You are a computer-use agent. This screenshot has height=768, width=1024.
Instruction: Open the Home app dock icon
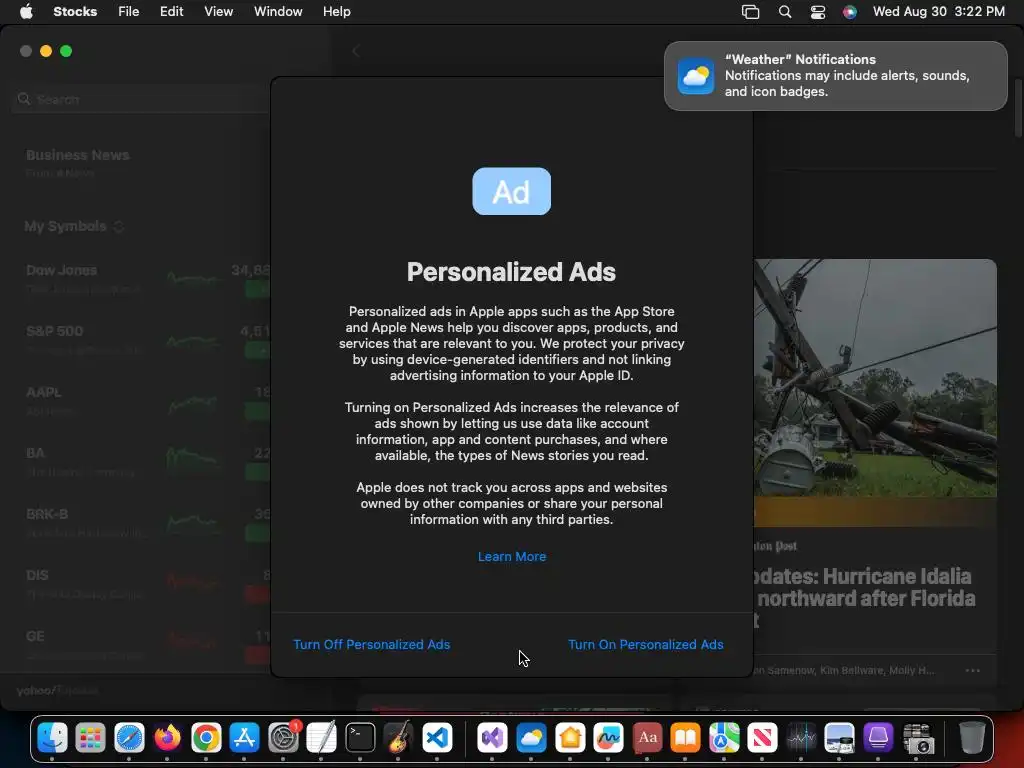(x=569, y=738)
